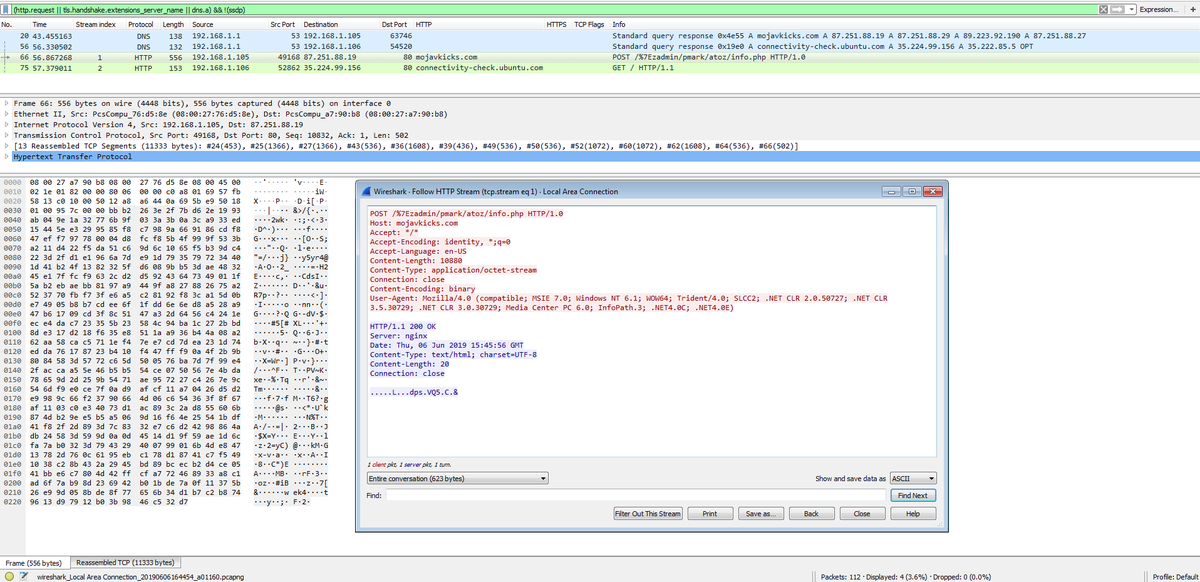Expand the 13 Reassembled TCP Segments row

click(8, 146)
